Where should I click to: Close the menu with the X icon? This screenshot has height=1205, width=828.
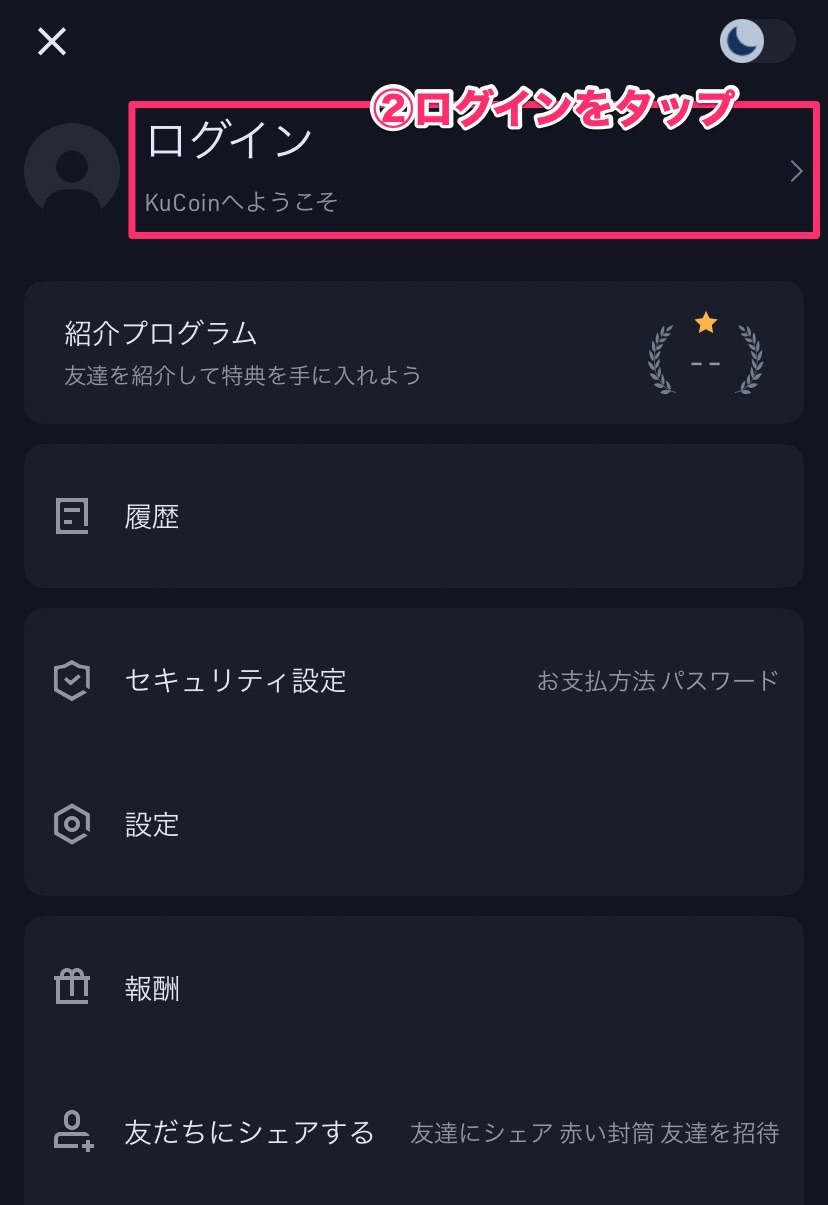click(x=52, y=42)
